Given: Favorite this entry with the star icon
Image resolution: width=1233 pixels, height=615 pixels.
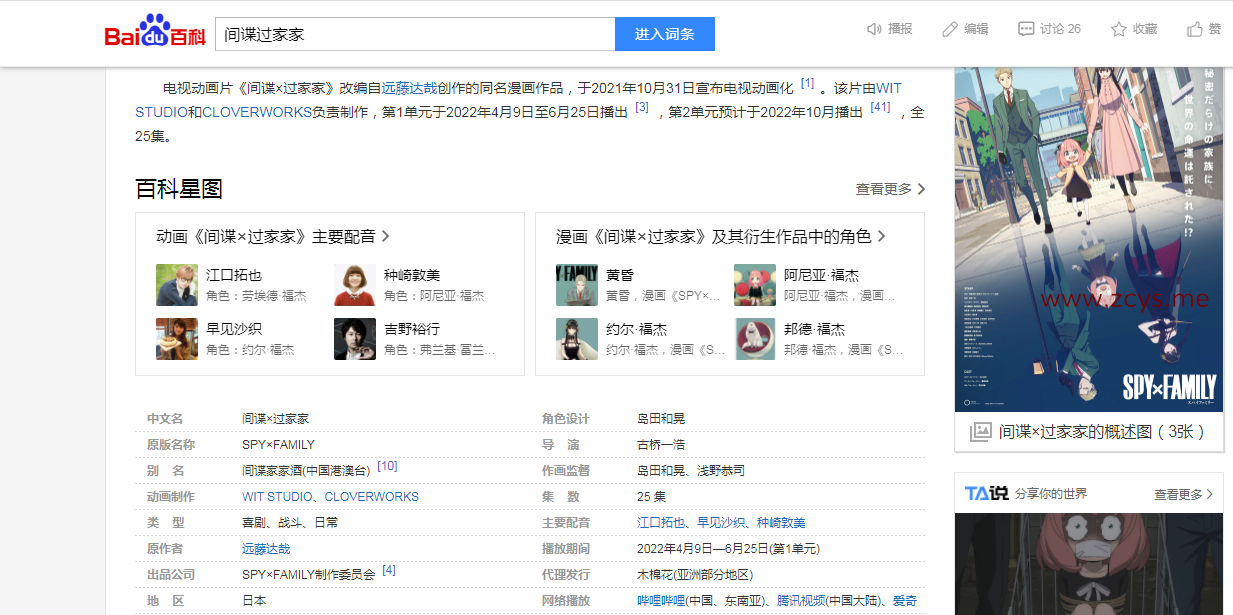Looking at the screenshot, I should pyautogui.click(x=1119, y=29).
